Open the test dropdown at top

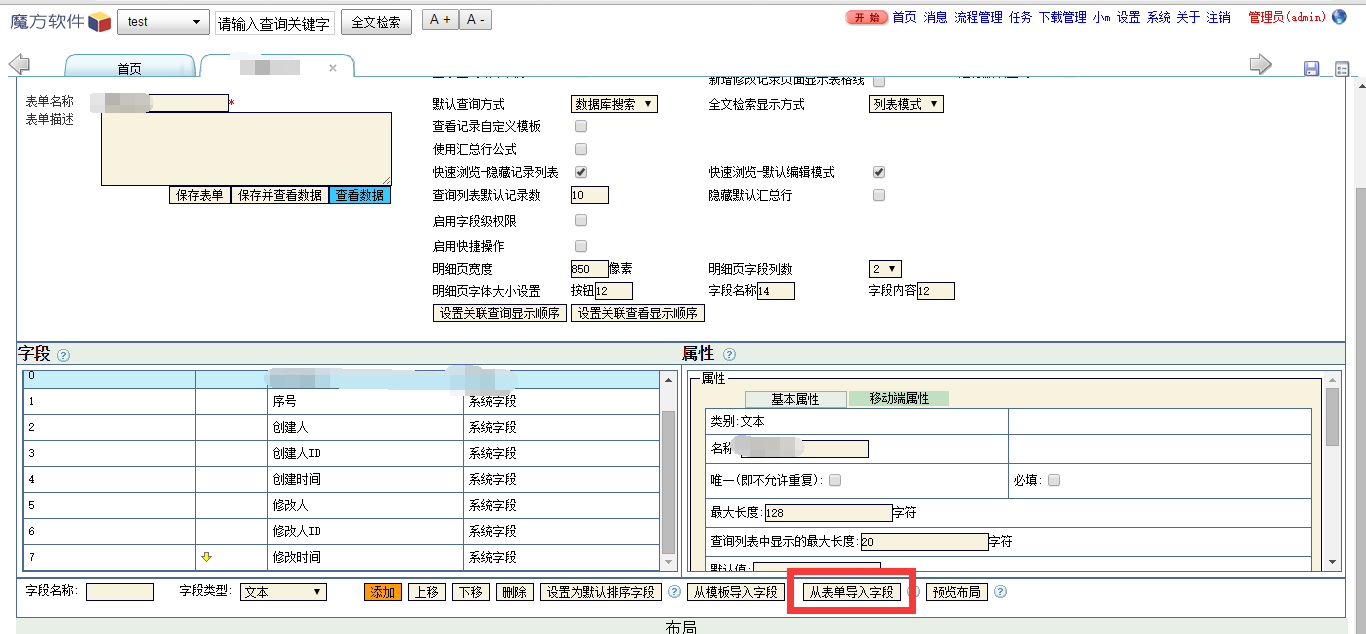(x=163, y=22)
